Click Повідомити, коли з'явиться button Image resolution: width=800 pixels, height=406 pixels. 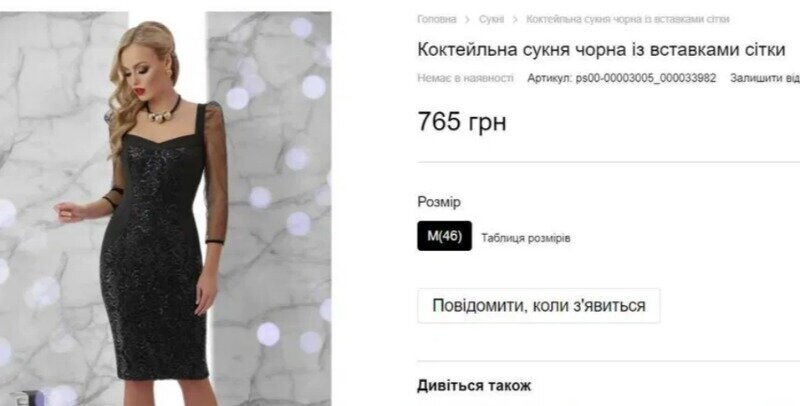pyautogui.click(x=539, y=306)
